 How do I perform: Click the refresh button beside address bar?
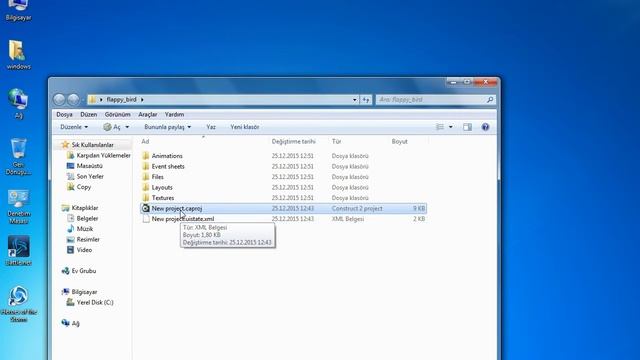(366, 100)
